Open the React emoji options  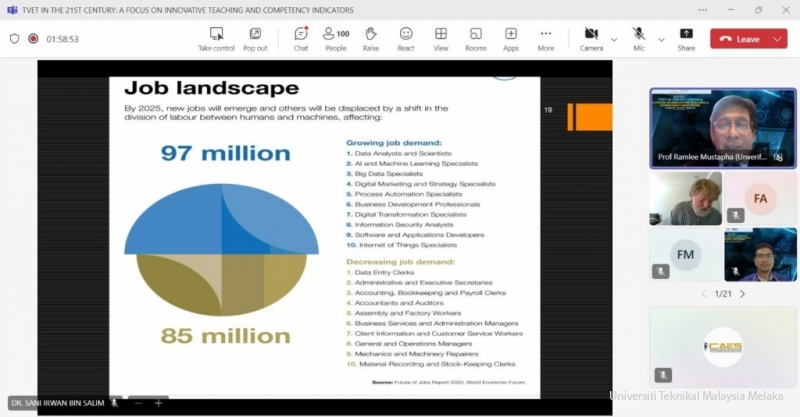click(406, 38)
